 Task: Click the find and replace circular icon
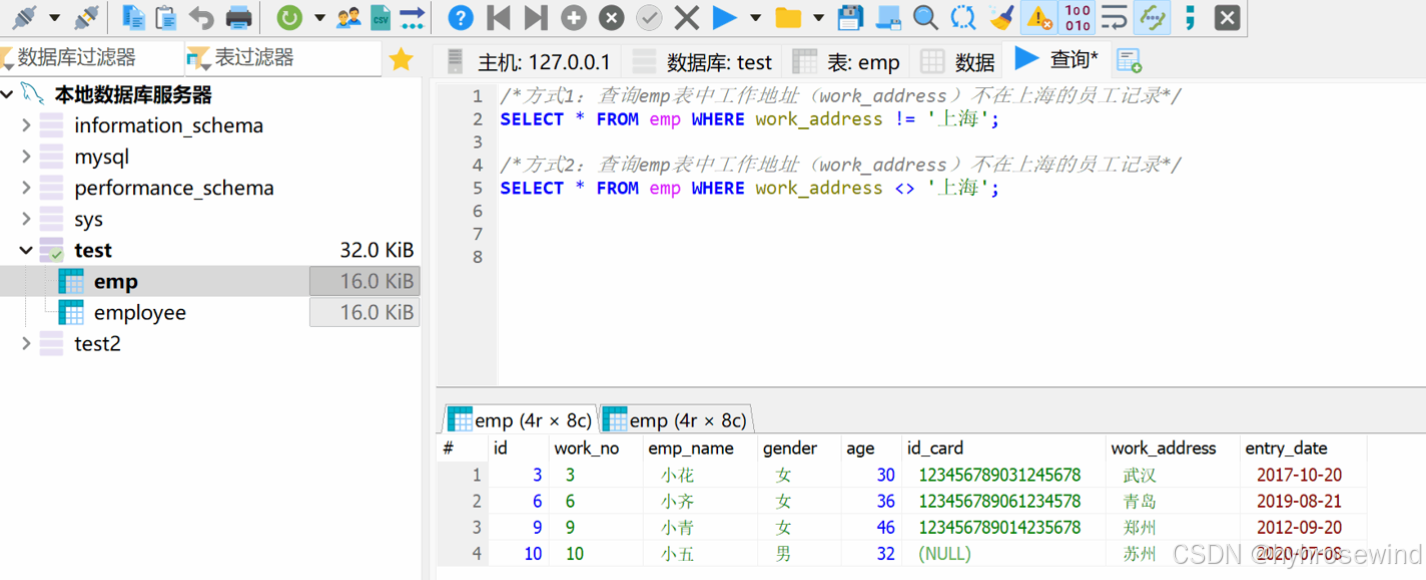[x=963, y=17]
